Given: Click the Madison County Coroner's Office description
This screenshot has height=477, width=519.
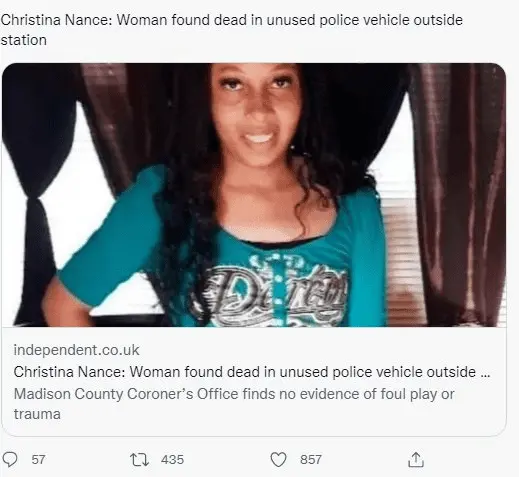Looking at the screenshot, I should pos(234,404).
